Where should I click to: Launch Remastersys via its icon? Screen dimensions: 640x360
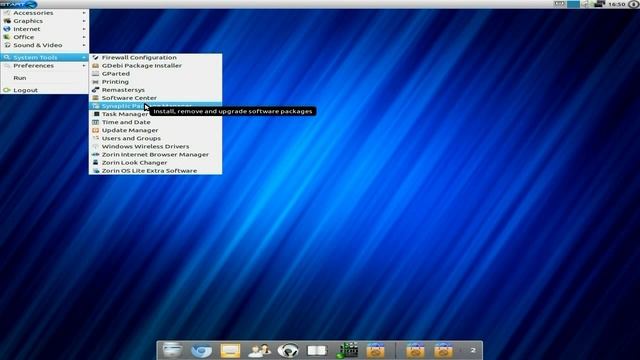coord(96,90)
